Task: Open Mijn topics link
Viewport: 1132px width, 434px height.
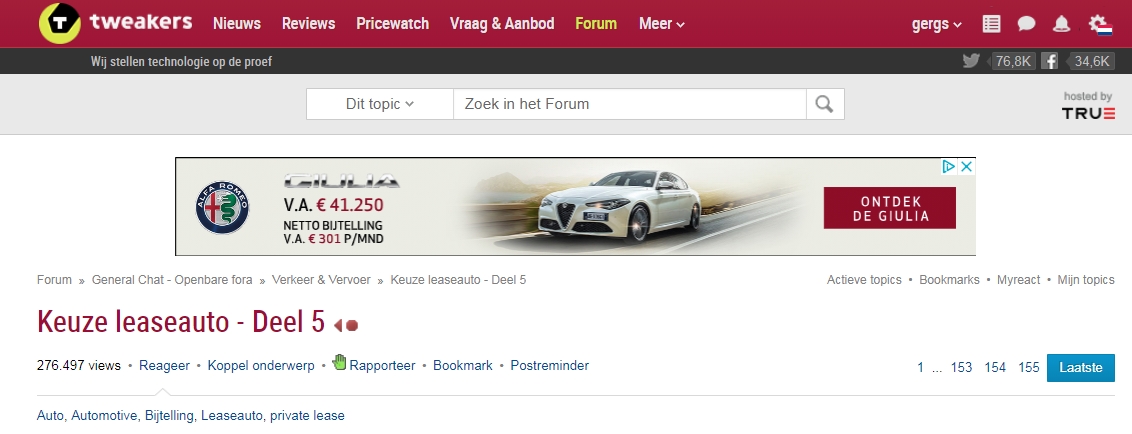Action: 1086,279
